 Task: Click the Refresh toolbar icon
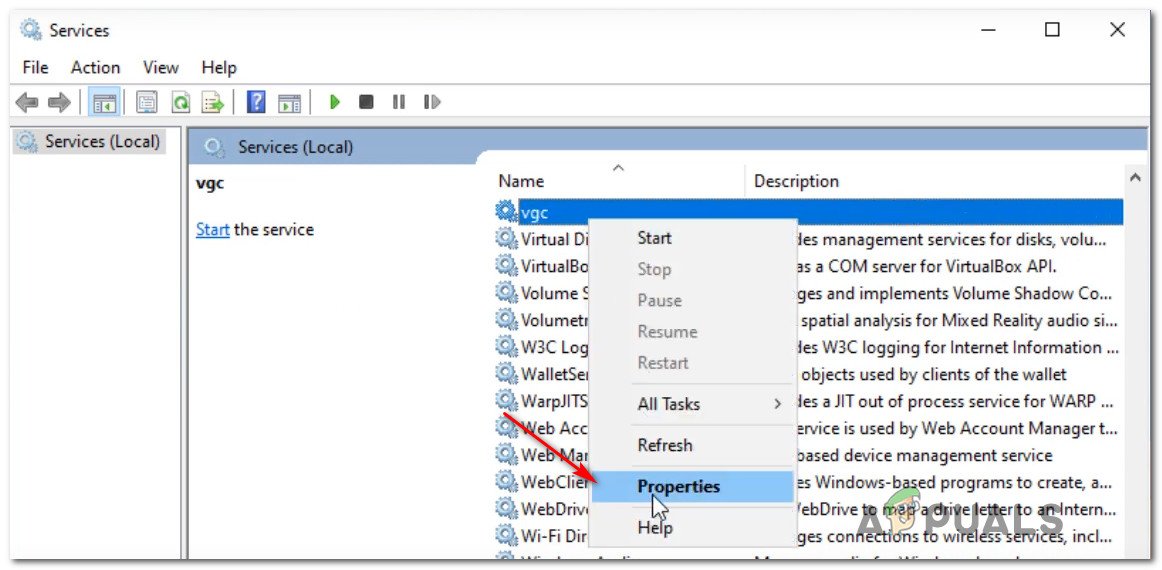tap(180, 102)
